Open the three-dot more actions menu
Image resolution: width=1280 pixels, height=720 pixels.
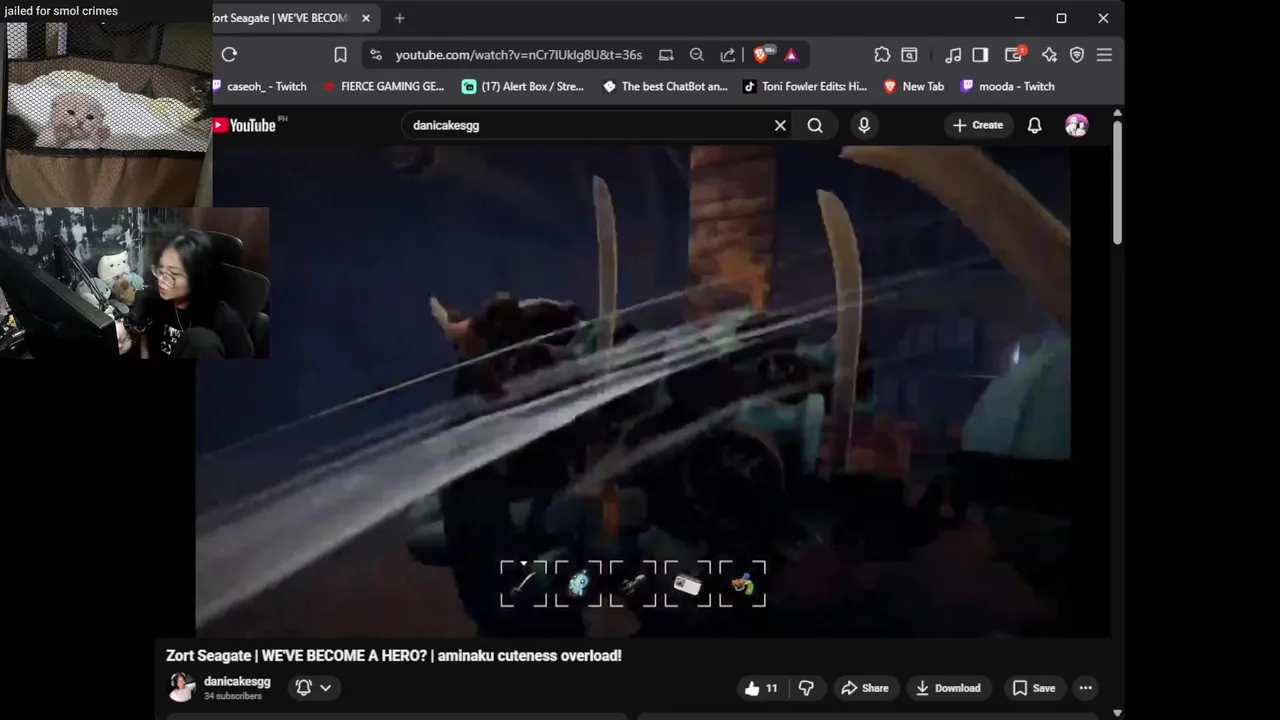[x=1085, y=688]
